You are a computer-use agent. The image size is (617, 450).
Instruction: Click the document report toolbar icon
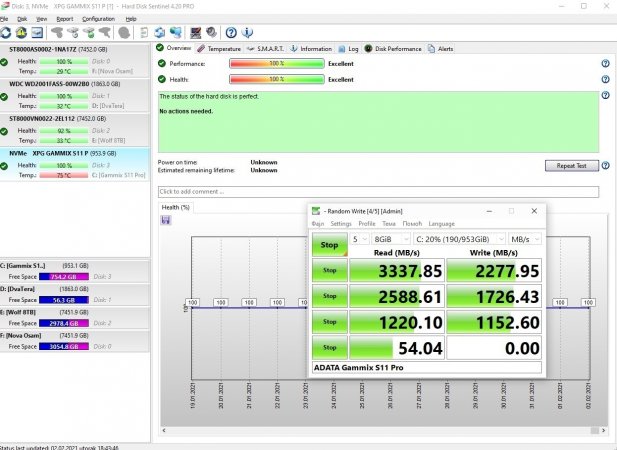[x=144, y=33]
